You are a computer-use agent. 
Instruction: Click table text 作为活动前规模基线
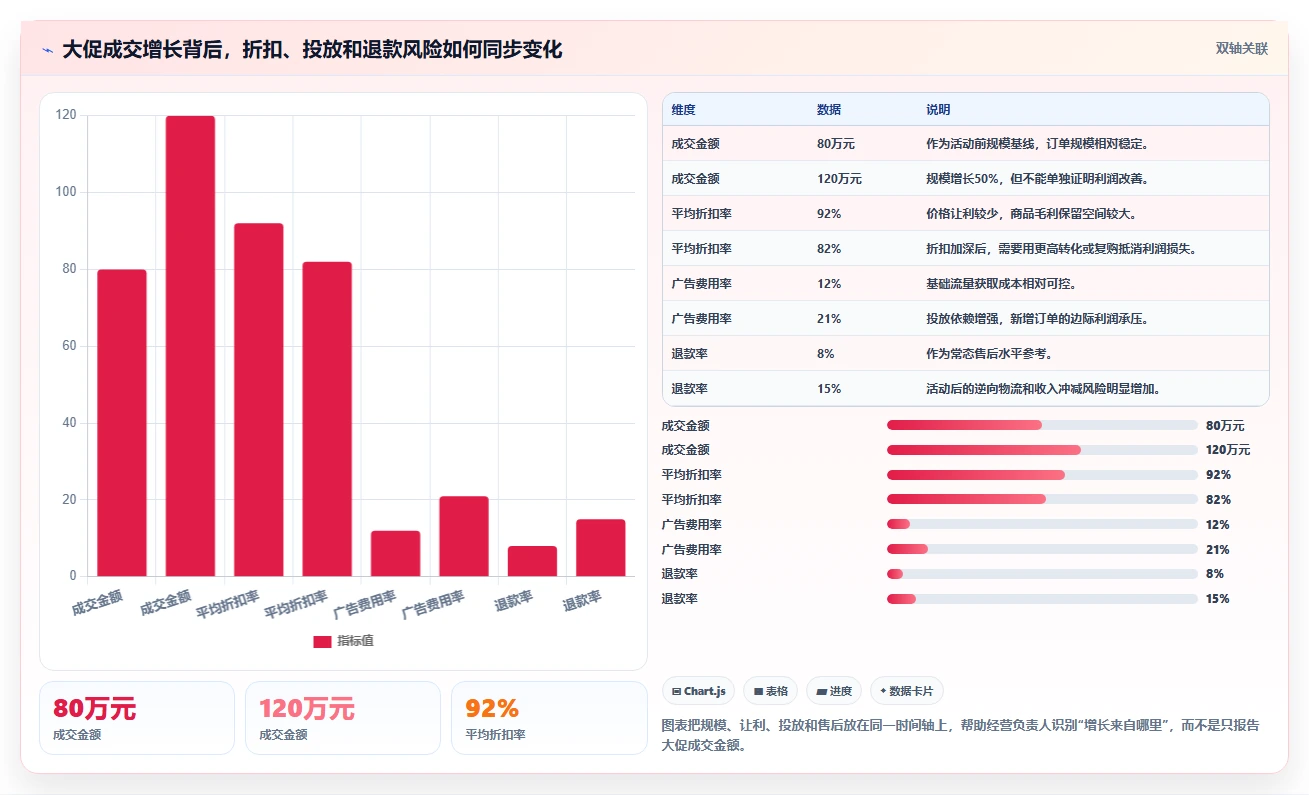click(979, 144)
